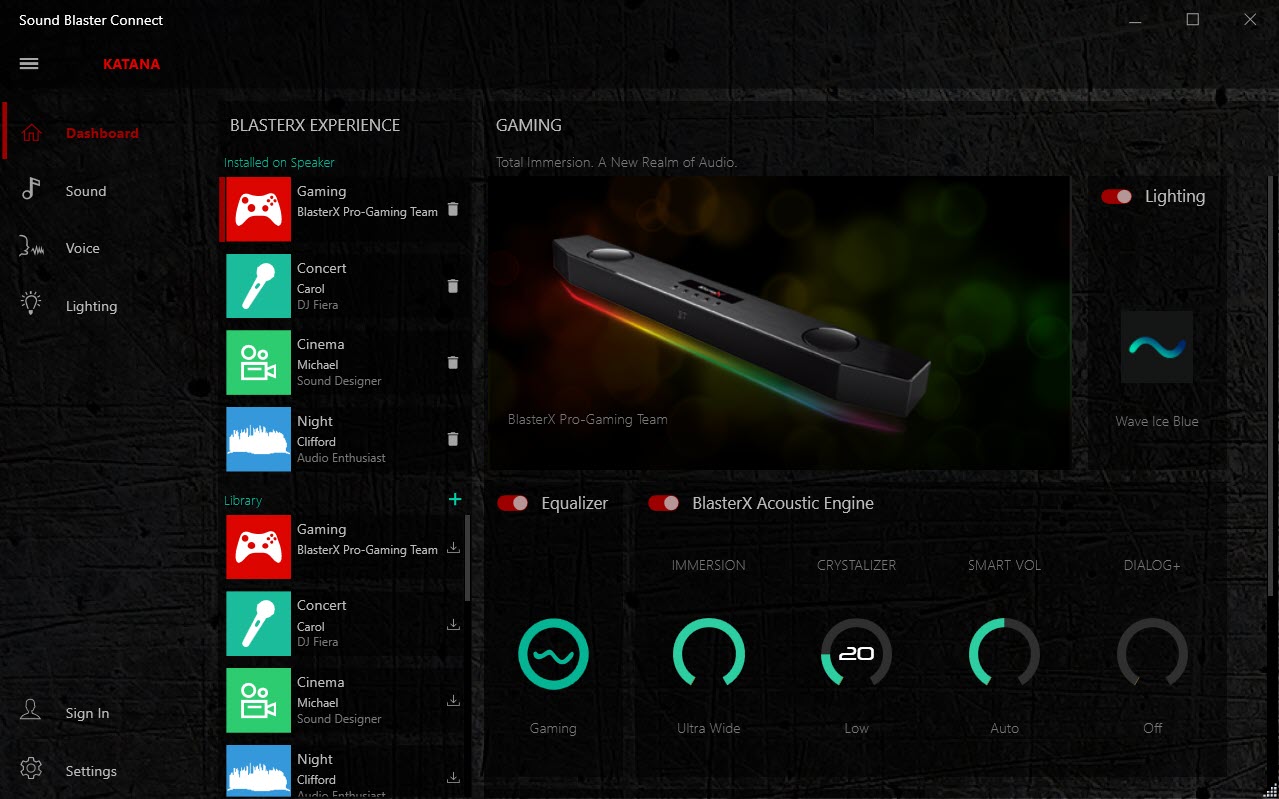Delete installed Gaming profile with trash icon
1279x799 pixels.
[x=453, y=209]
